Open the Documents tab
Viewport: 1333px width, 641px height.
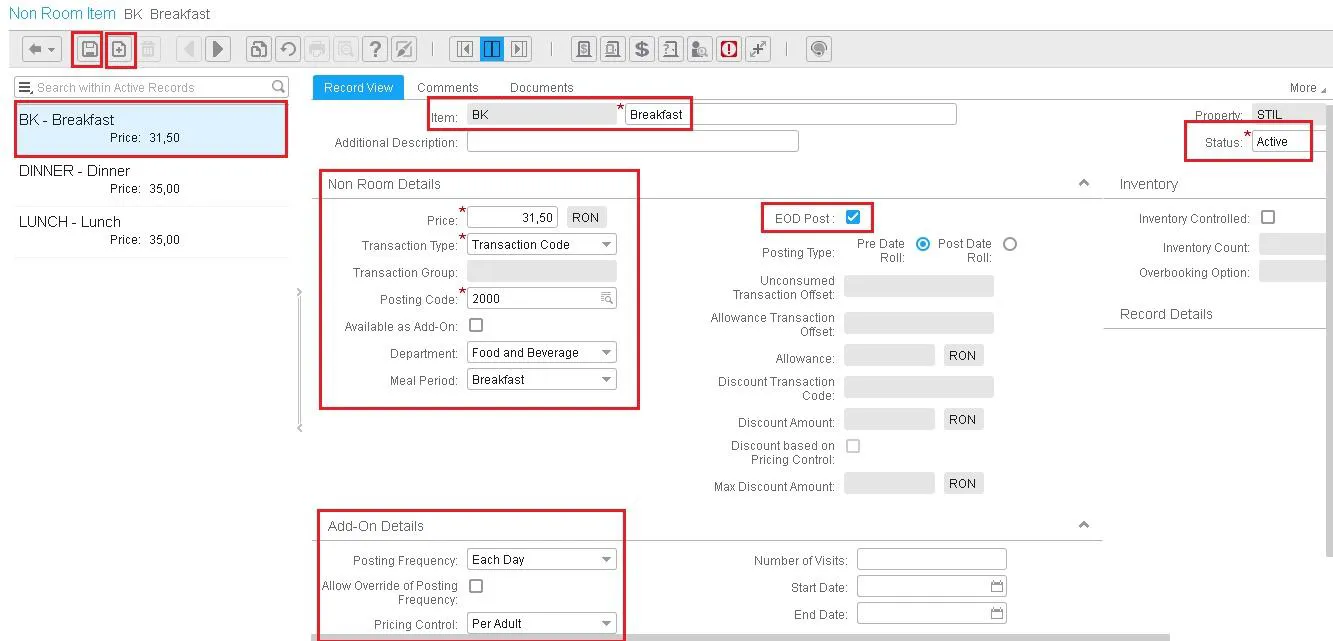tap(542, 87)
